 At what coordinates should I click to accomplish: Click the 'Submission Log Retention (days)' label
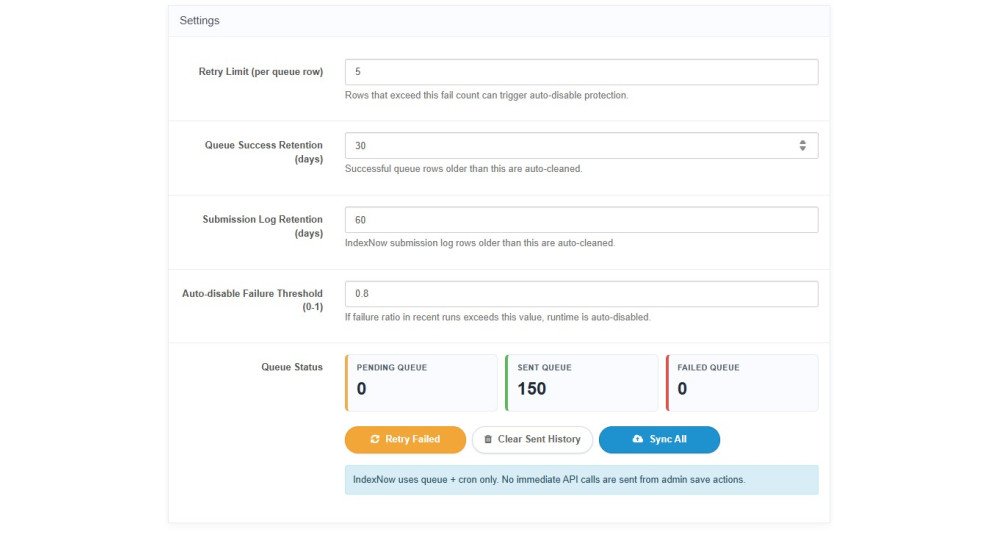coord(263,226)
